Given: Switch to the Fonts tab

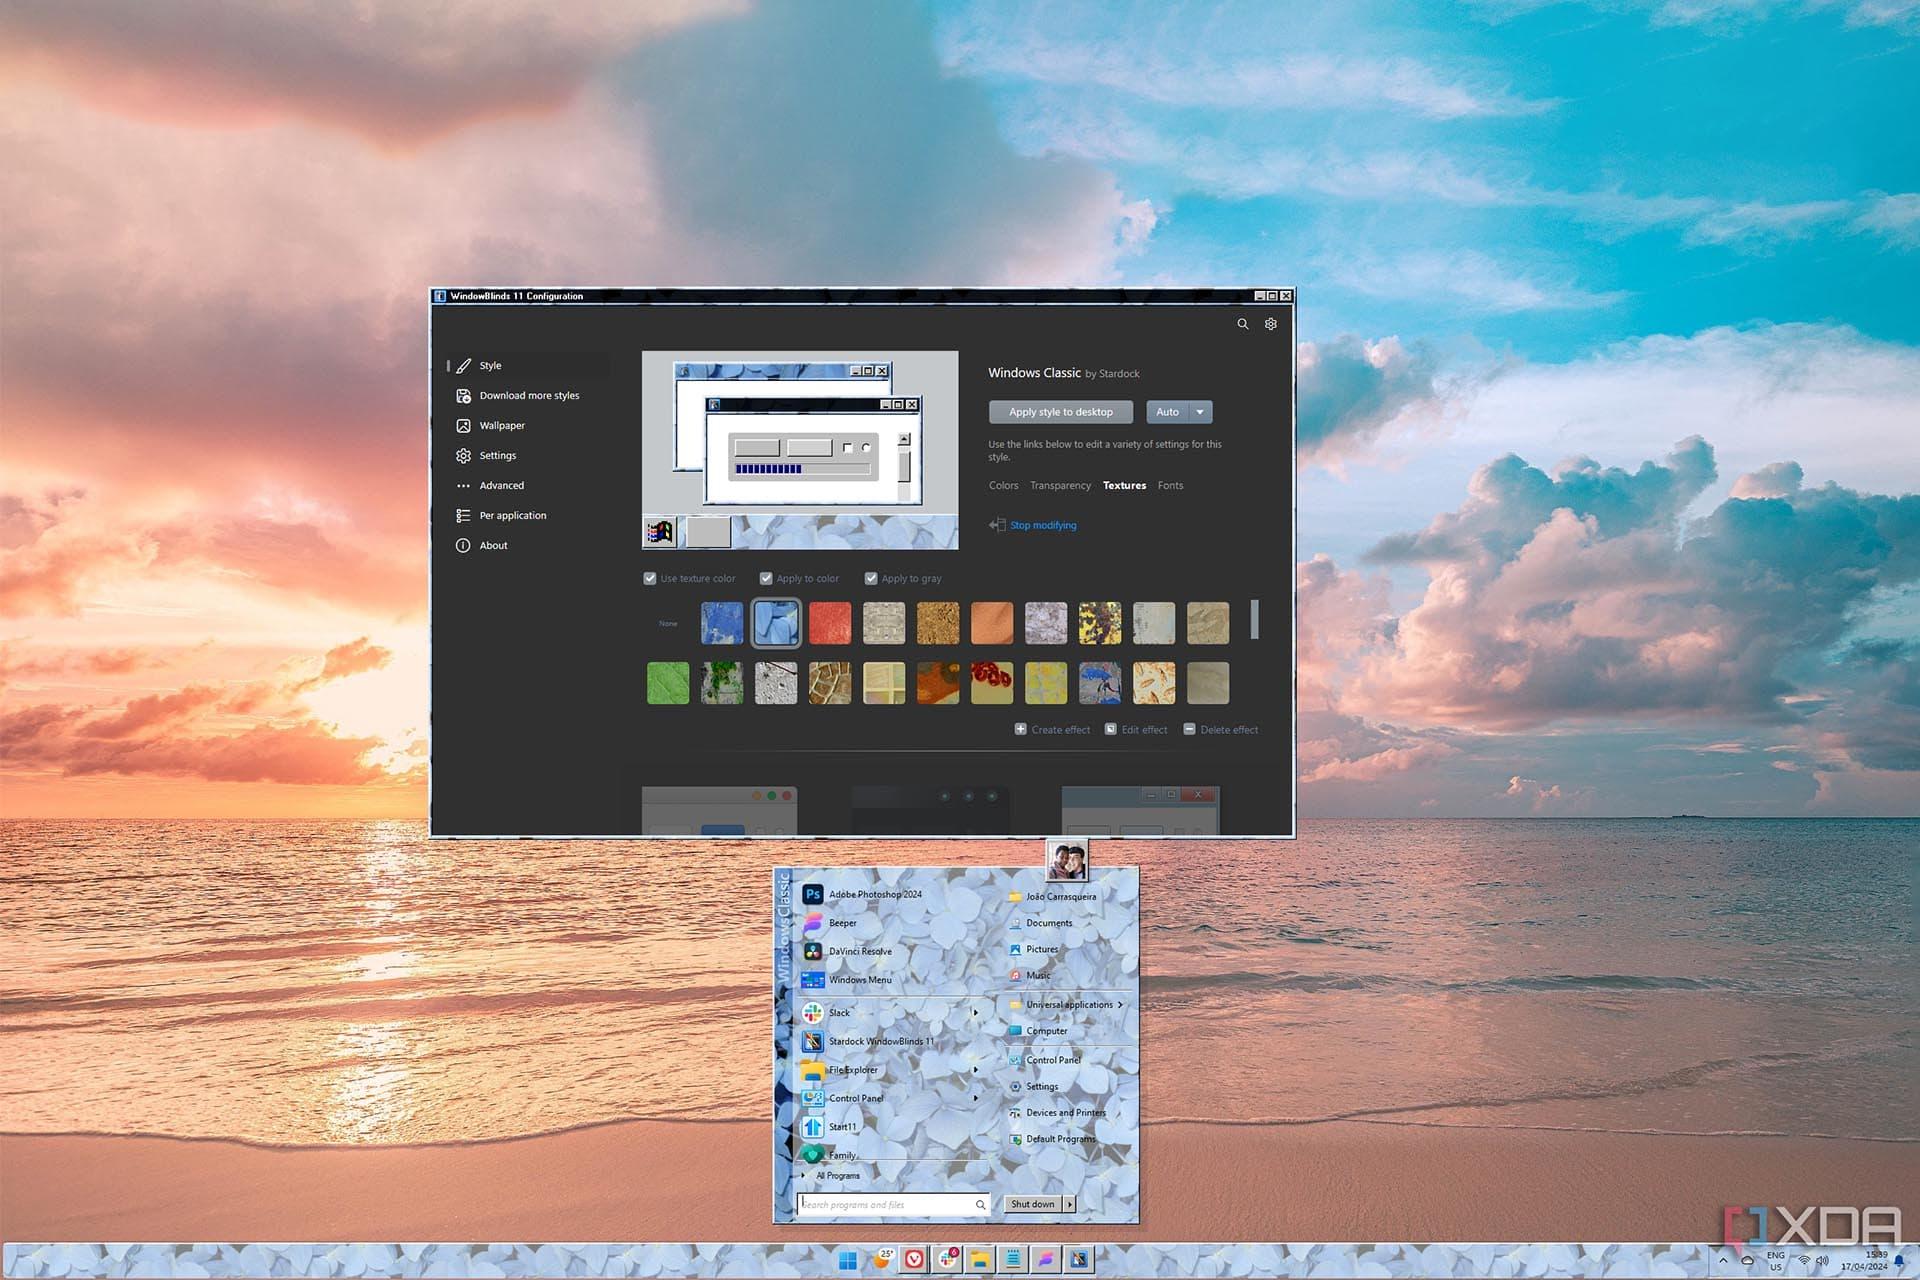Looking at the screenshot, I should pyautogui.click(x=1170, y=486).
